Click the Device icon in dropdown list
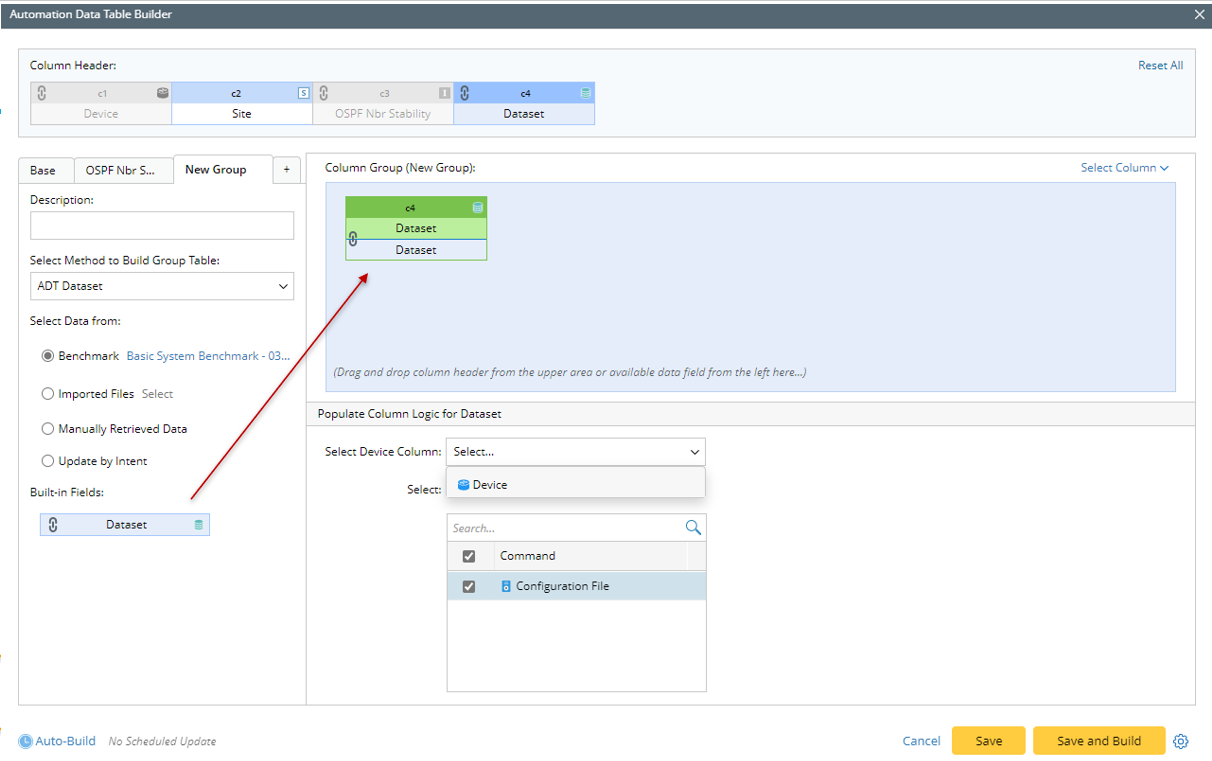 coord(463,485)
